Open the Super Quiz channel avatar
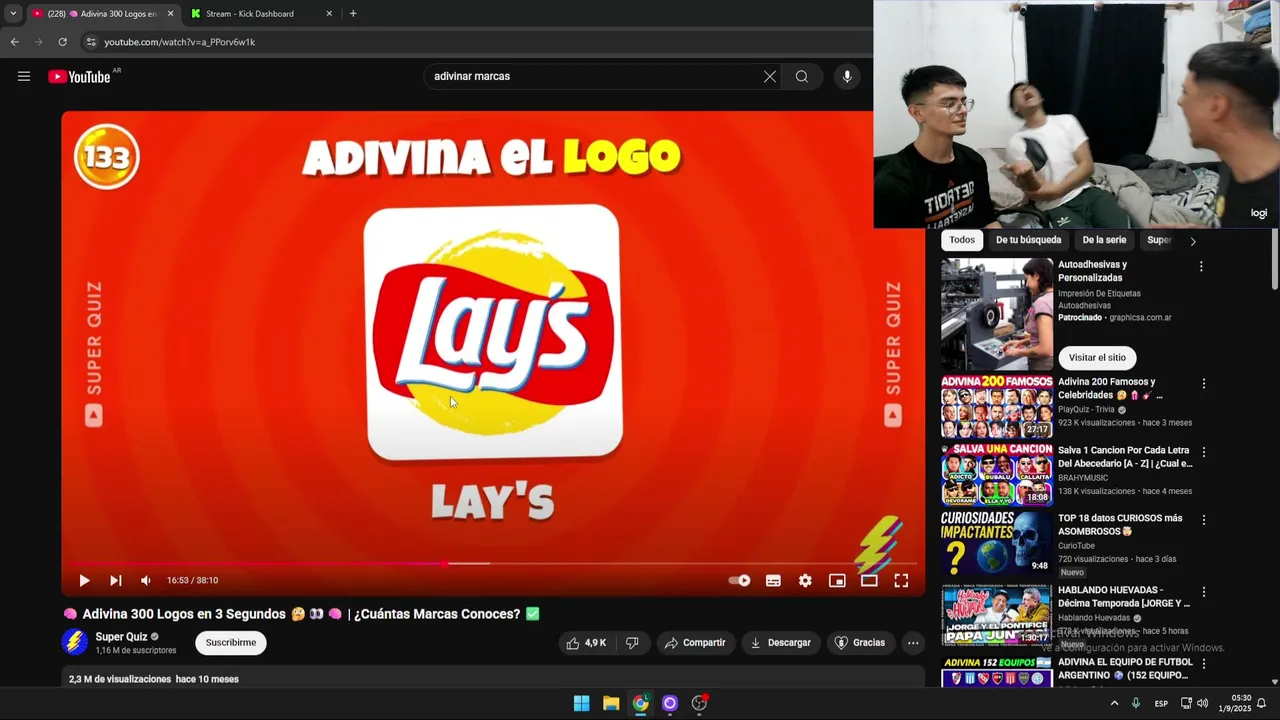 coord(75,642)
